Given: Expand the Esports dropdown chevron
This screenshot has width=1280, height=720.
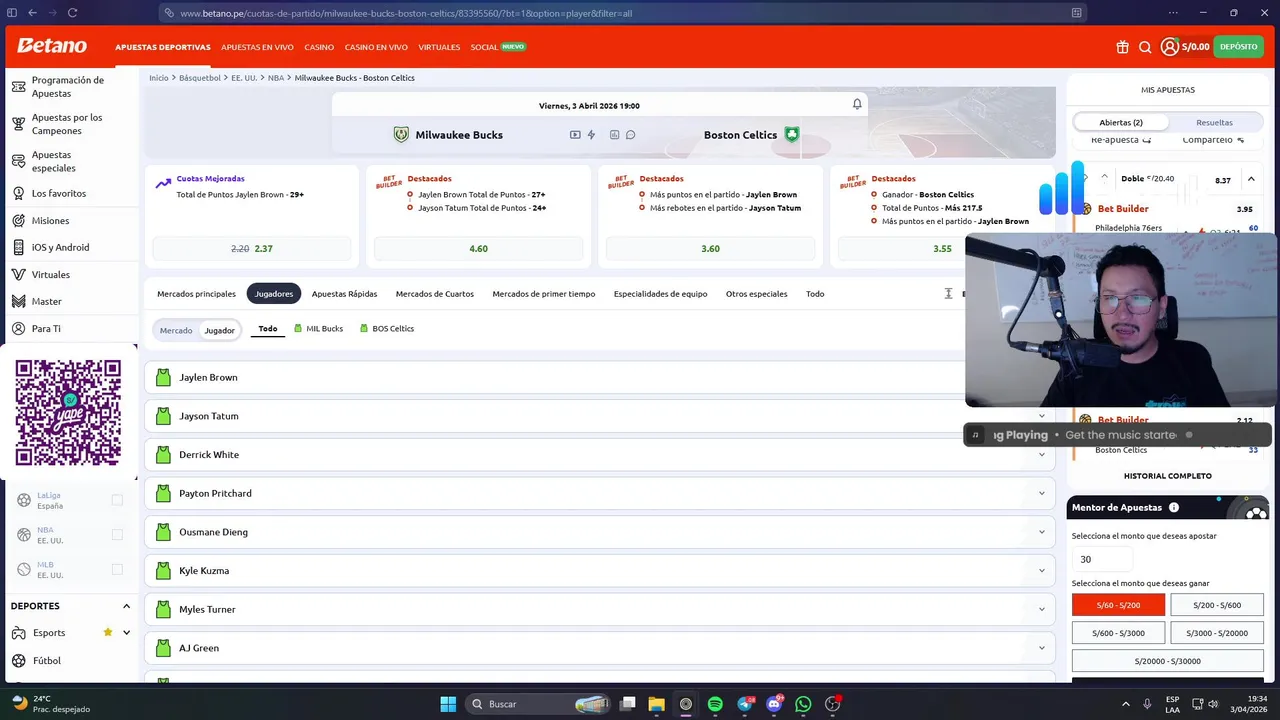Looking at the screenshot, I should click(126, 632).
